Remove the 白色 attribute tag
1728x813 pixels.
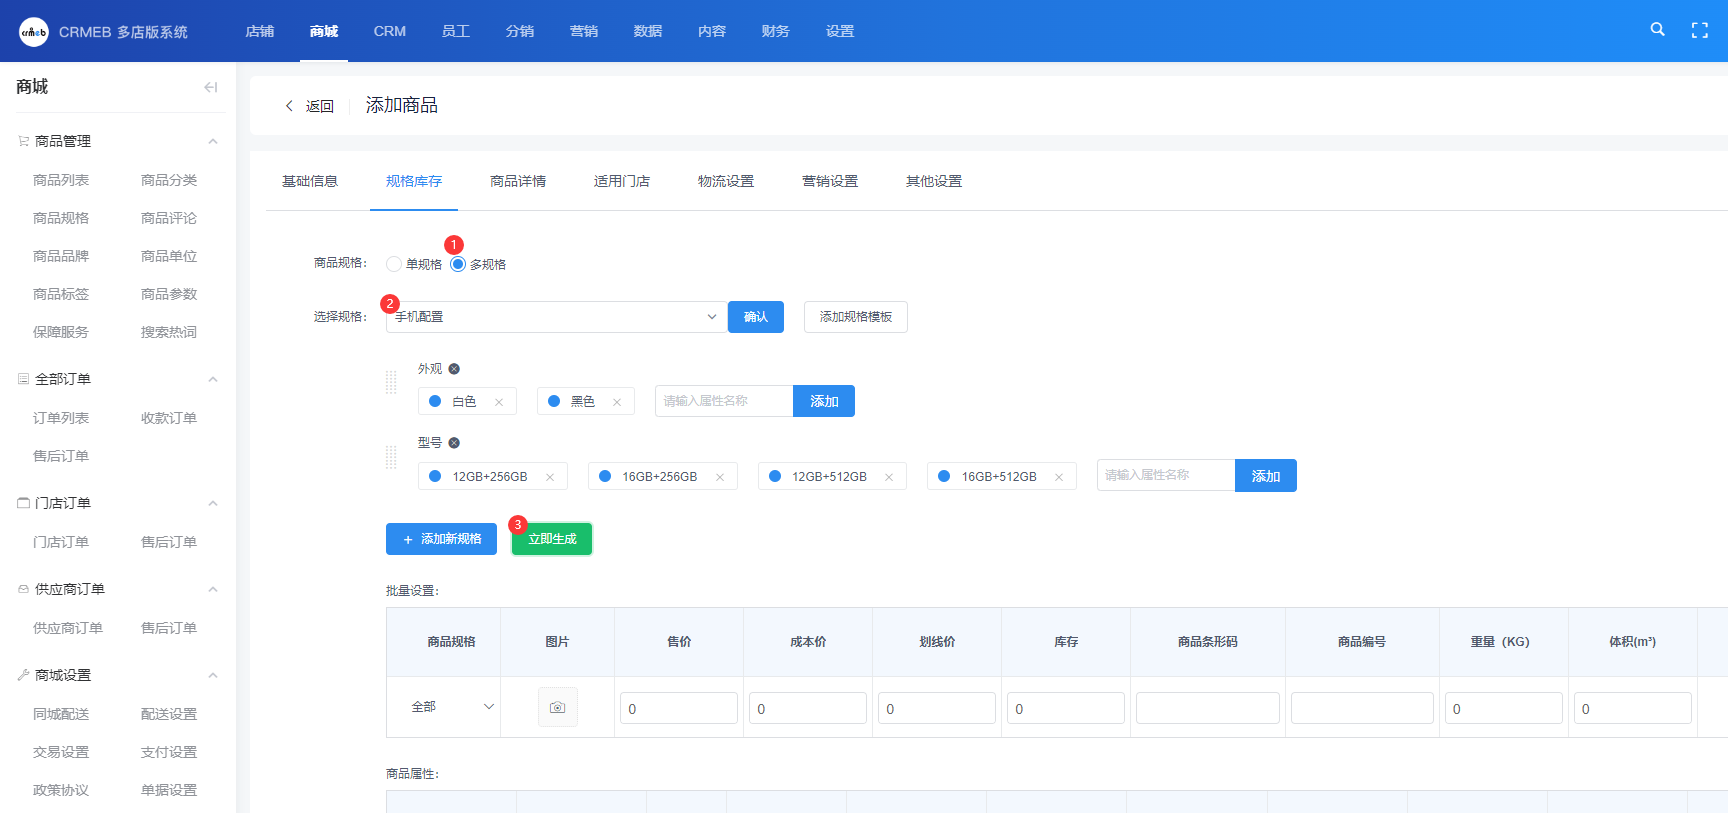click(x=499, y=402)
